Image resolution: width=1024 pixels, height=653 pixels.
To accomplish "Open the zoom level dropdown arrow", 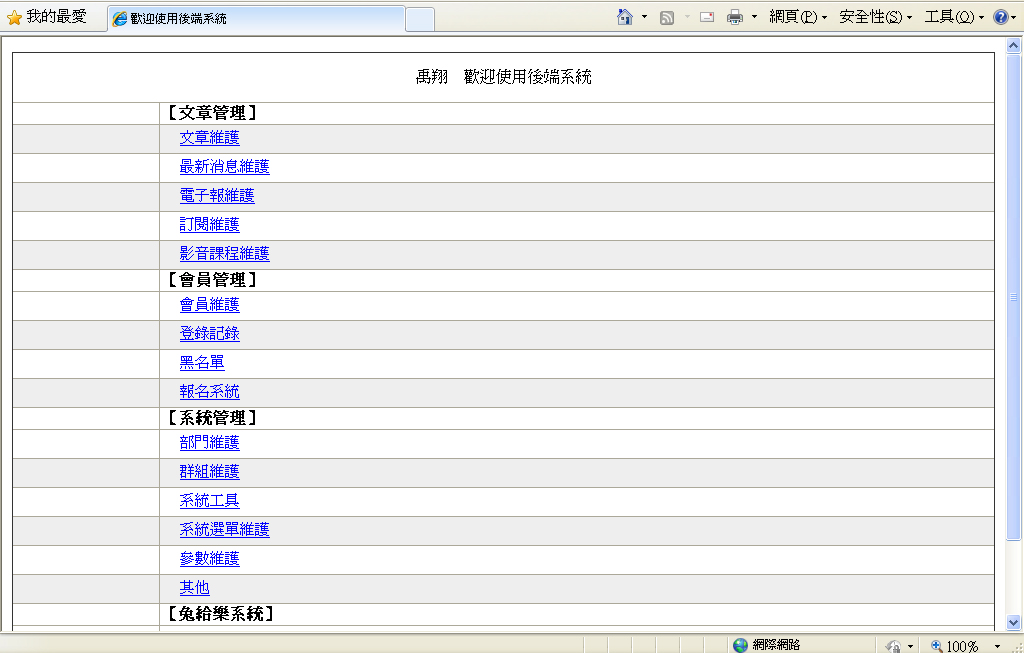I will tap(997, 646).
